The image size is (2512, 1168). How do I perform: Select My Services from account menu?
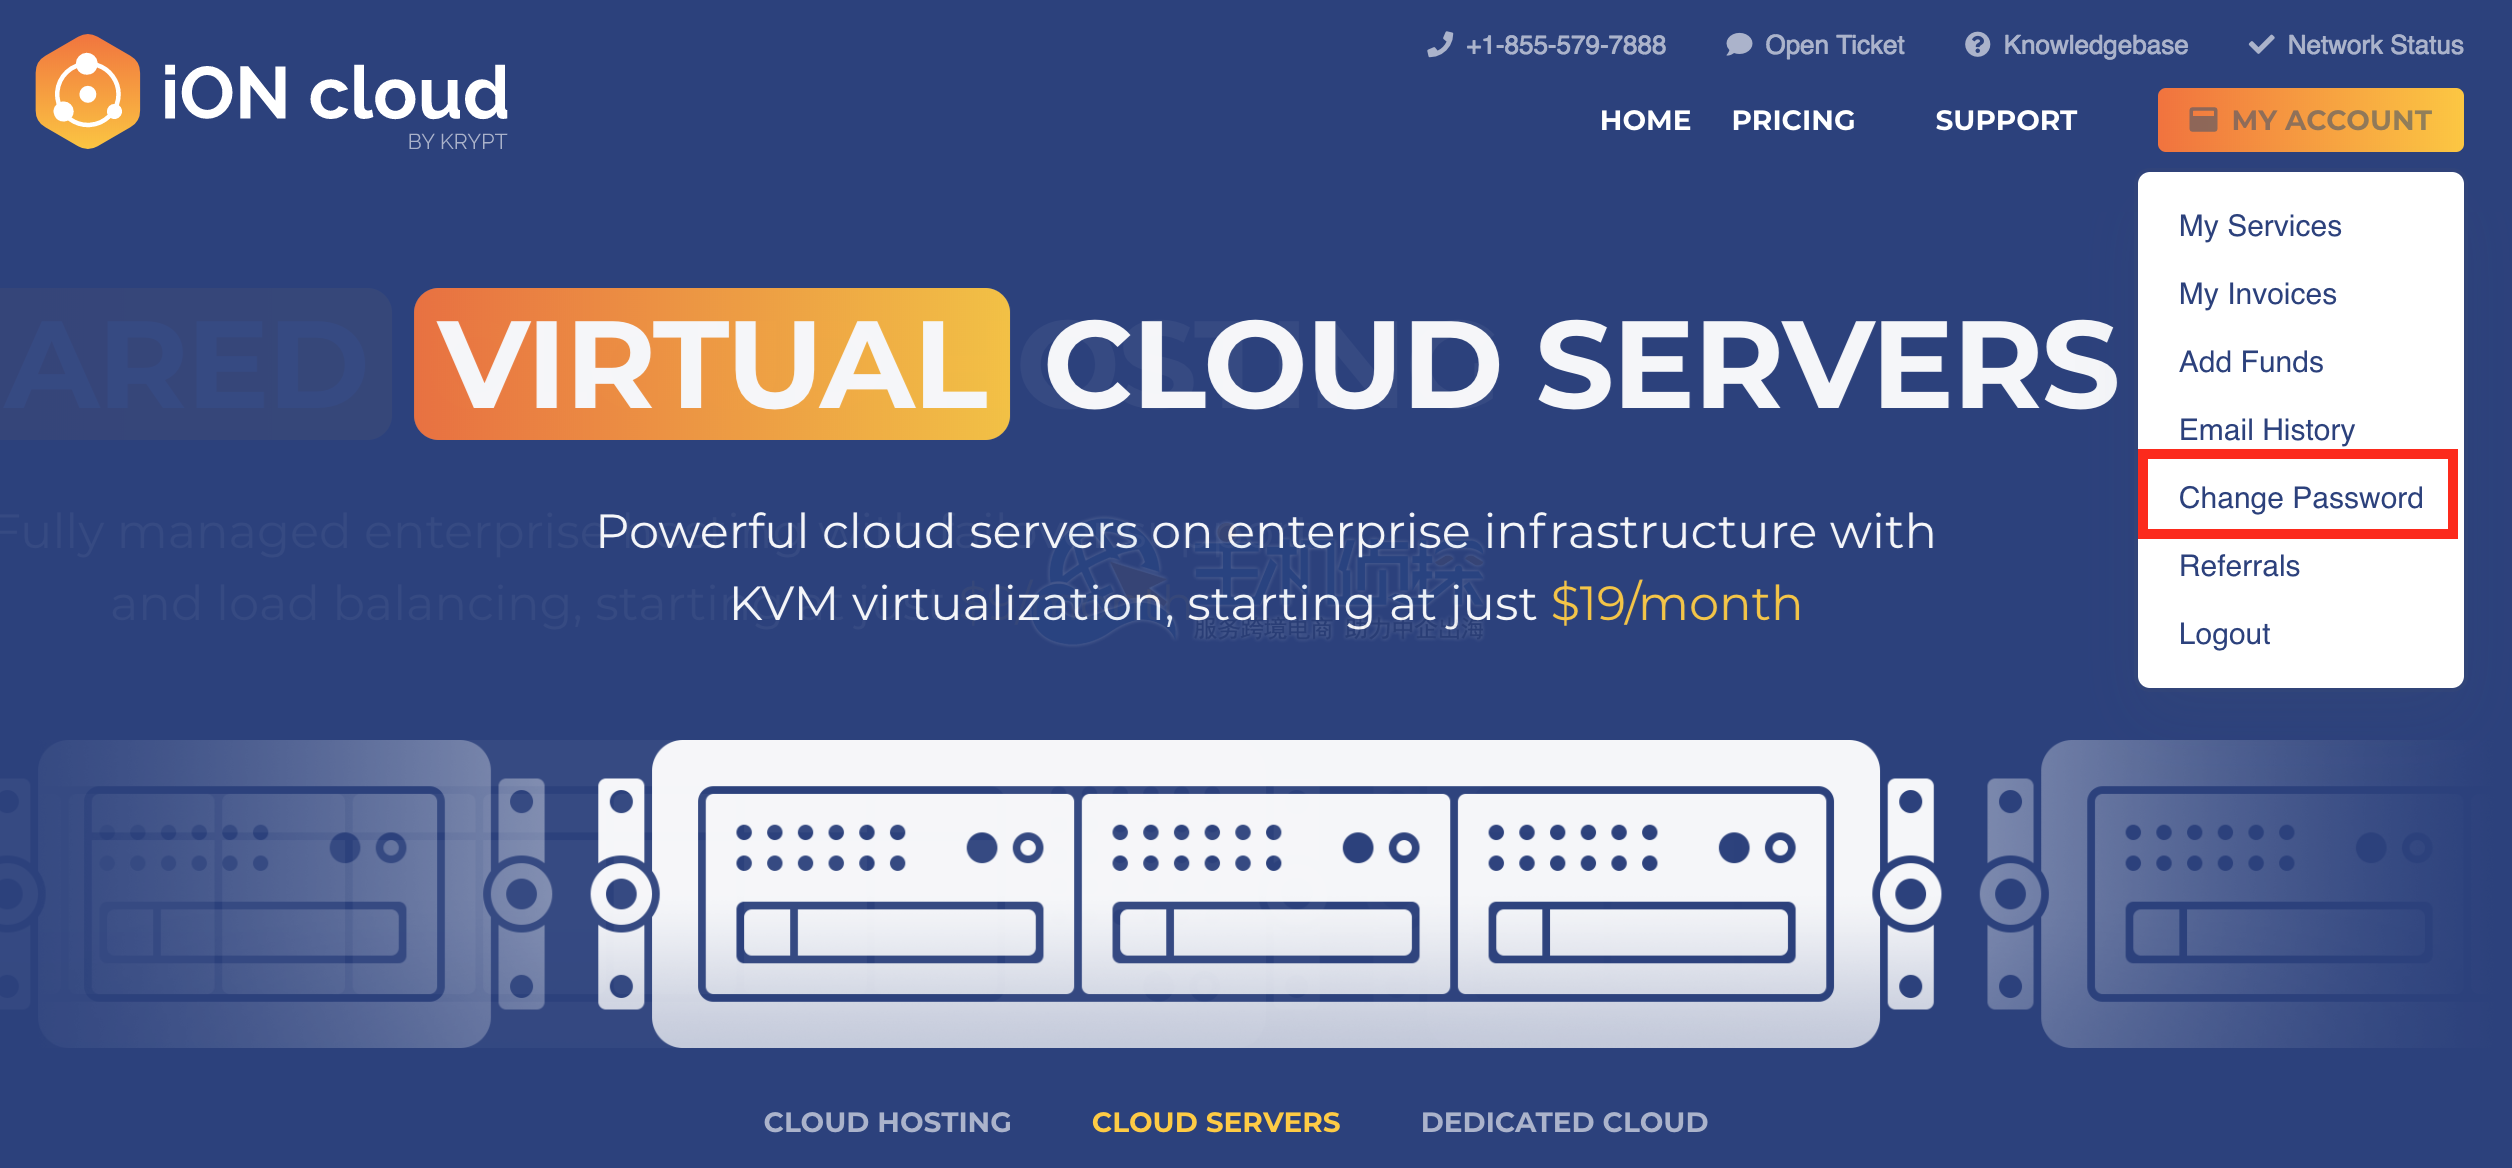tap(2260, 226)
